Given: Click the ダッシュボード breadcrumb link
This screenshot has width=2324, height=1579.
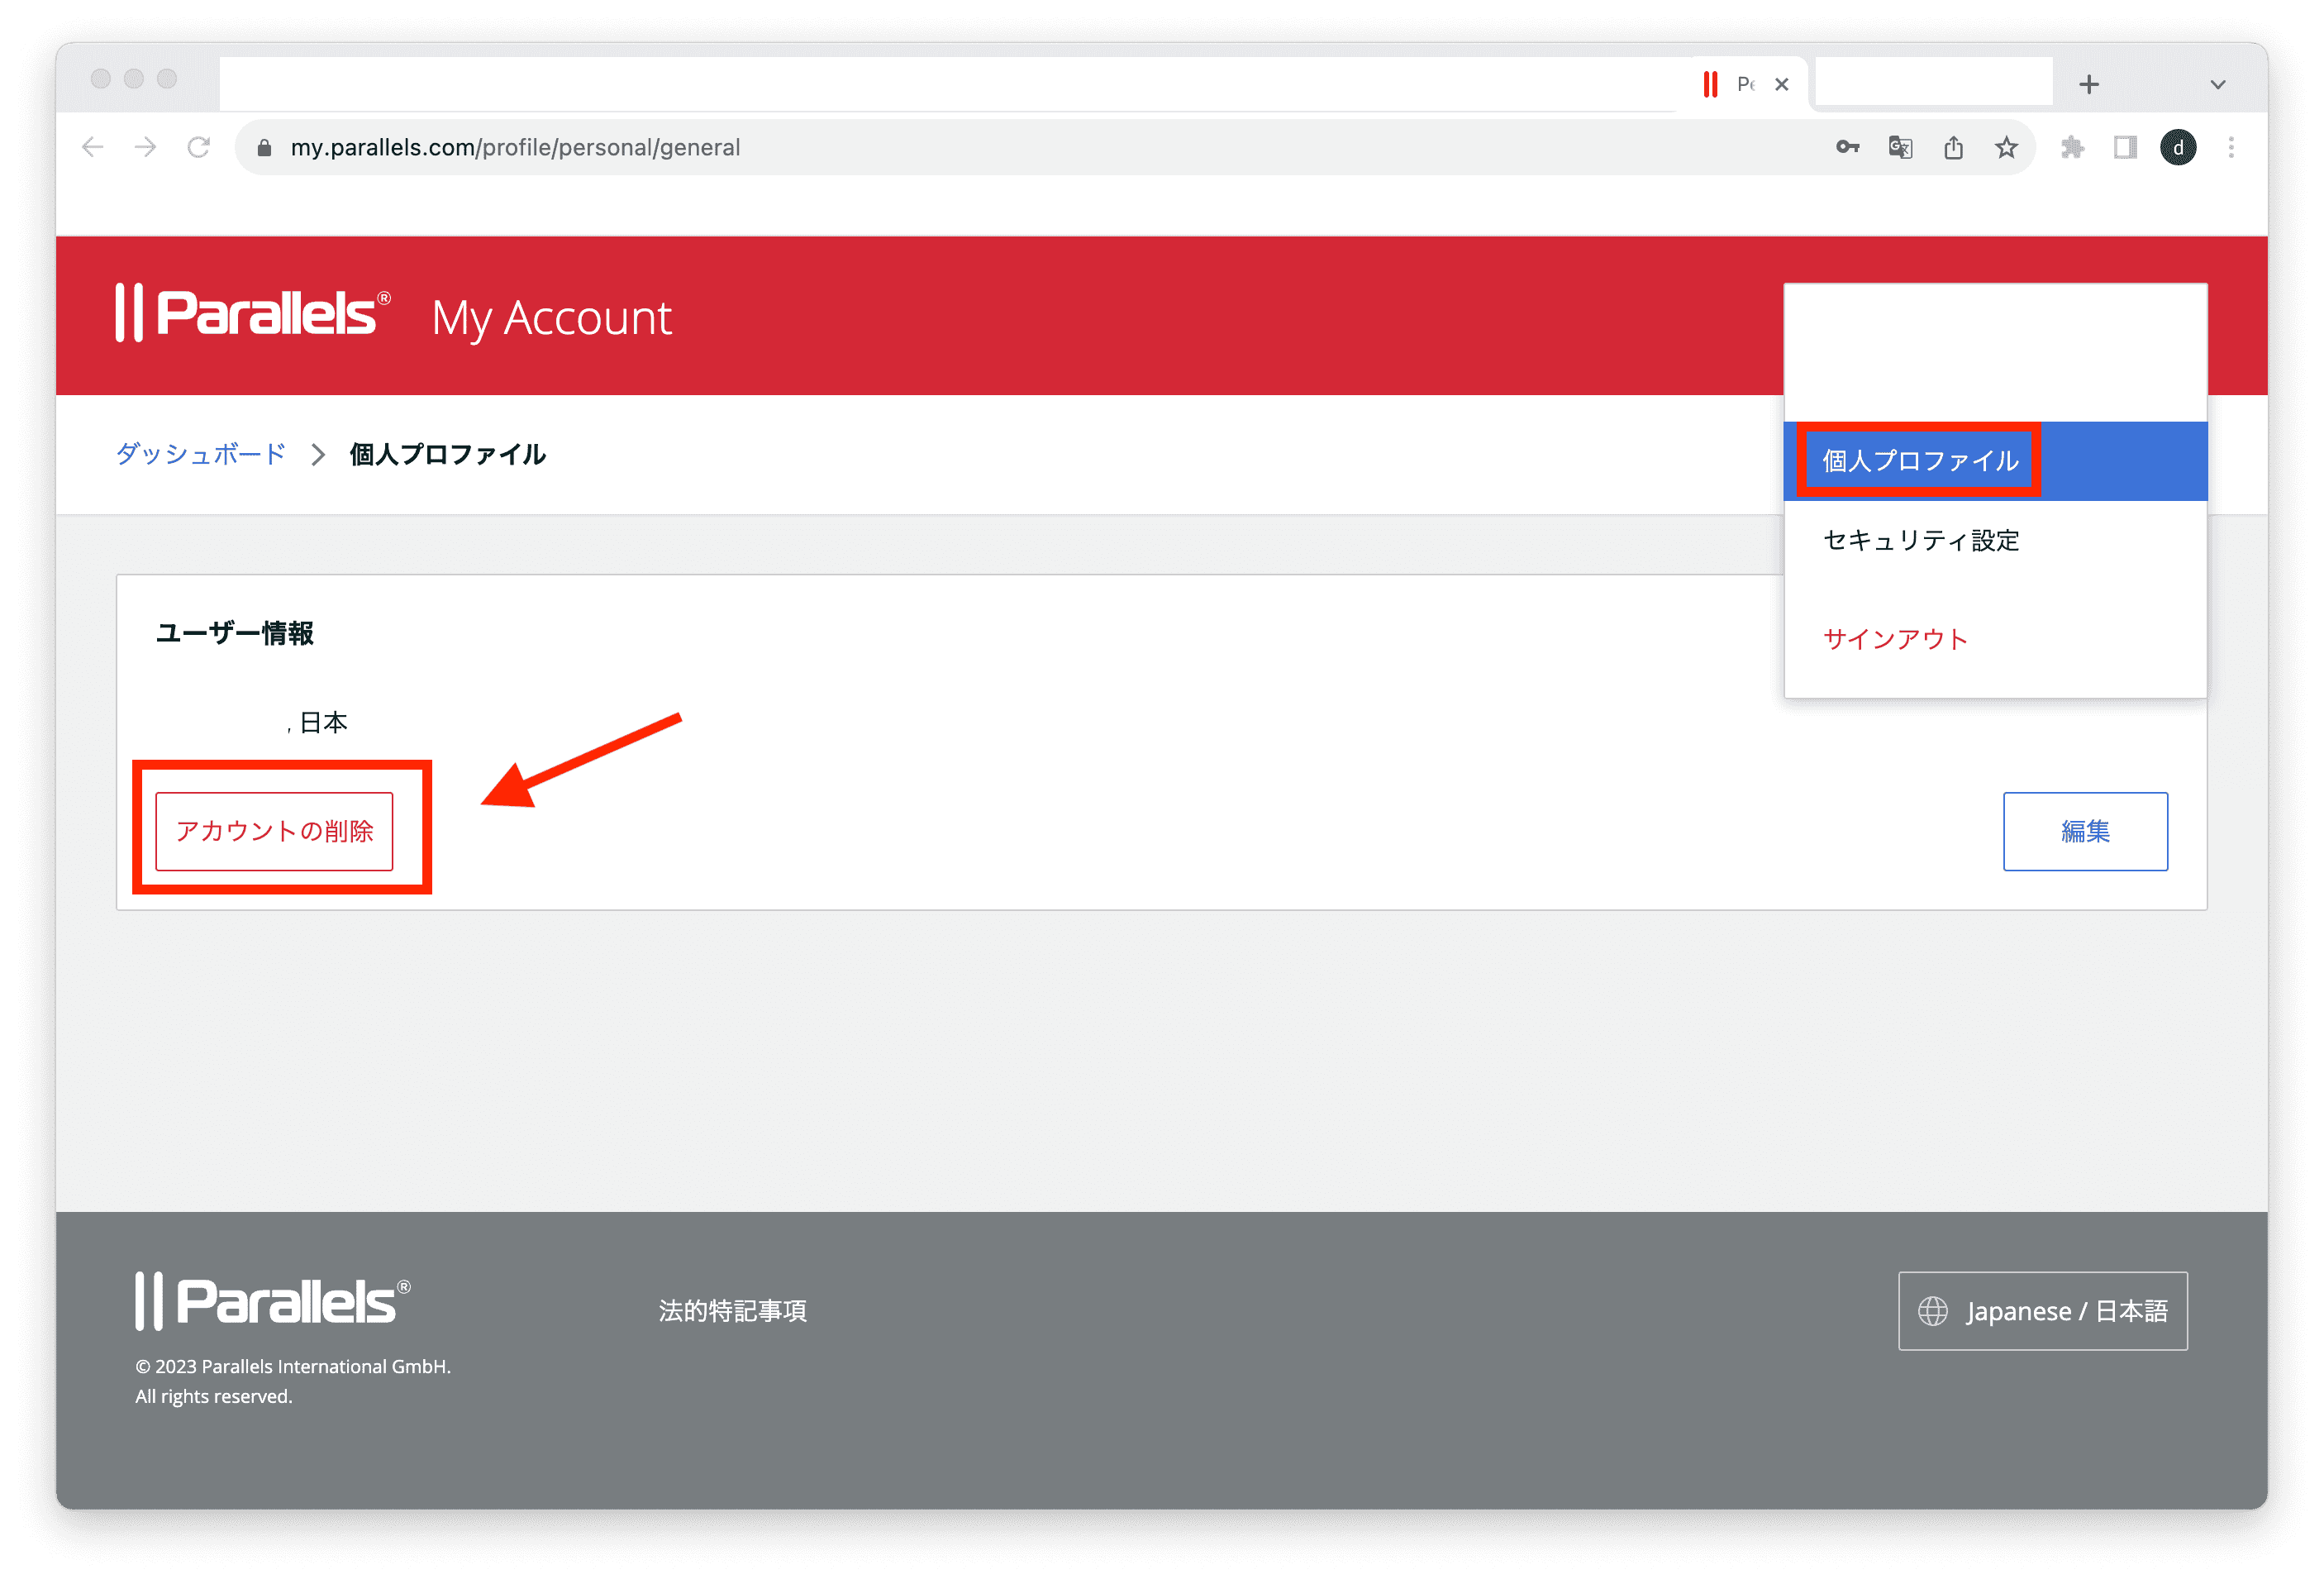Looking at the screenshot, I should coord(199,455).
